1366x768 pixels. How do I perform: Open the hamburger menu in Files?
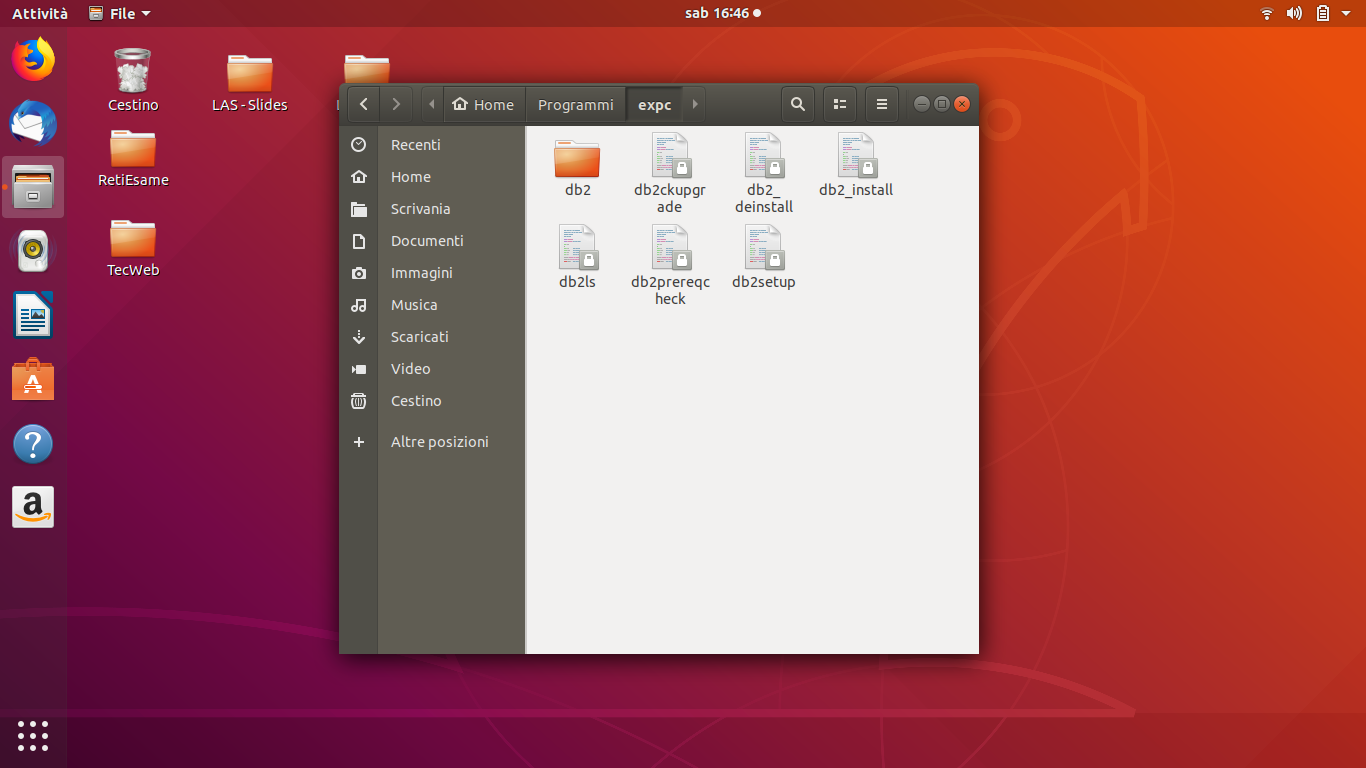[881, 104]
